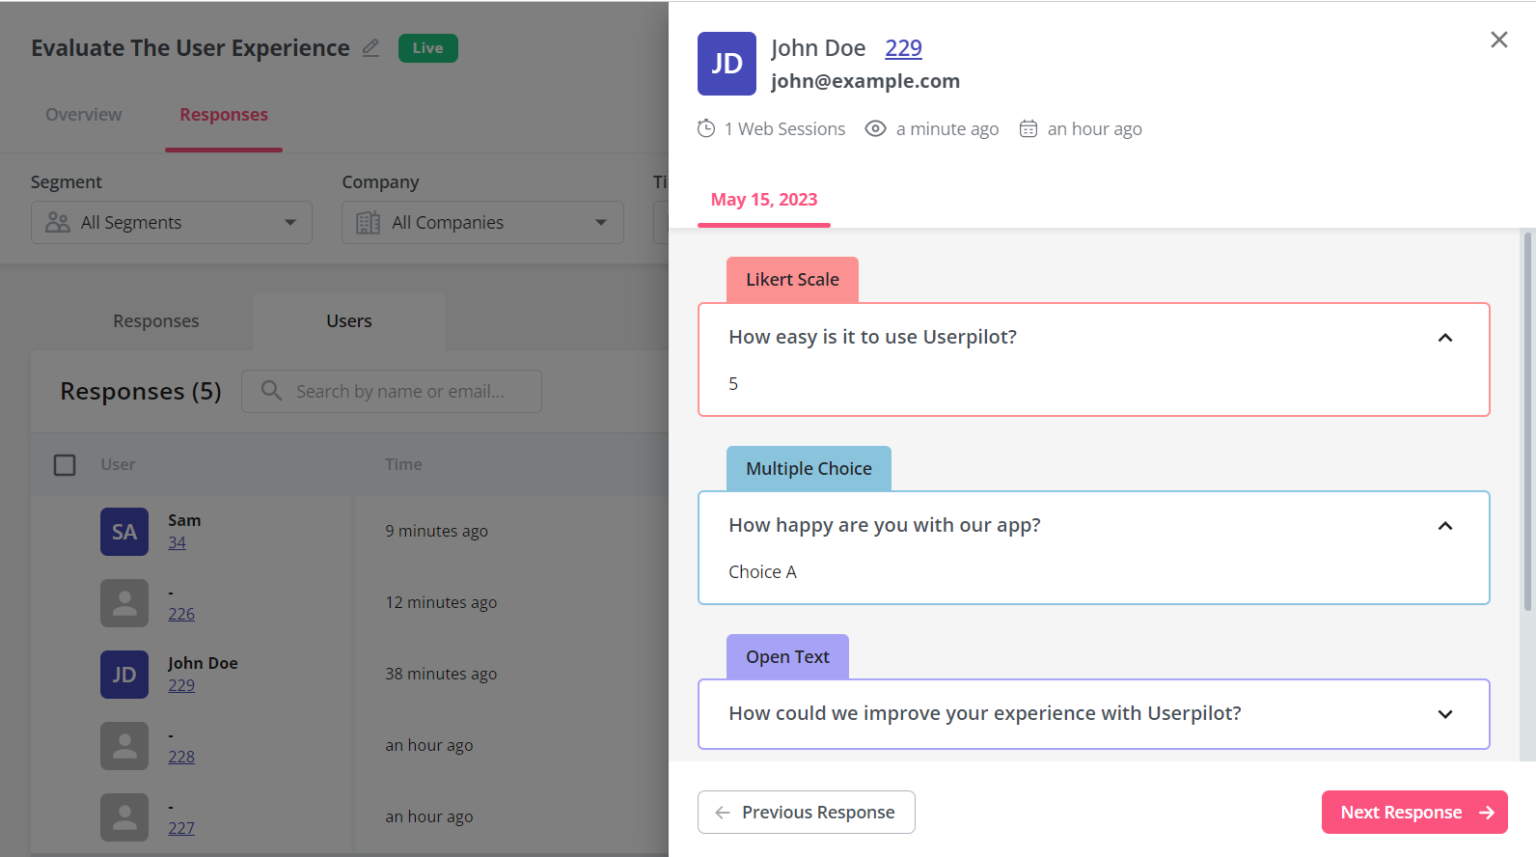This screenshot has height=857, width=1536.
Task: Click the eye icon showing last seen time
Action: (x=875, y=128)
